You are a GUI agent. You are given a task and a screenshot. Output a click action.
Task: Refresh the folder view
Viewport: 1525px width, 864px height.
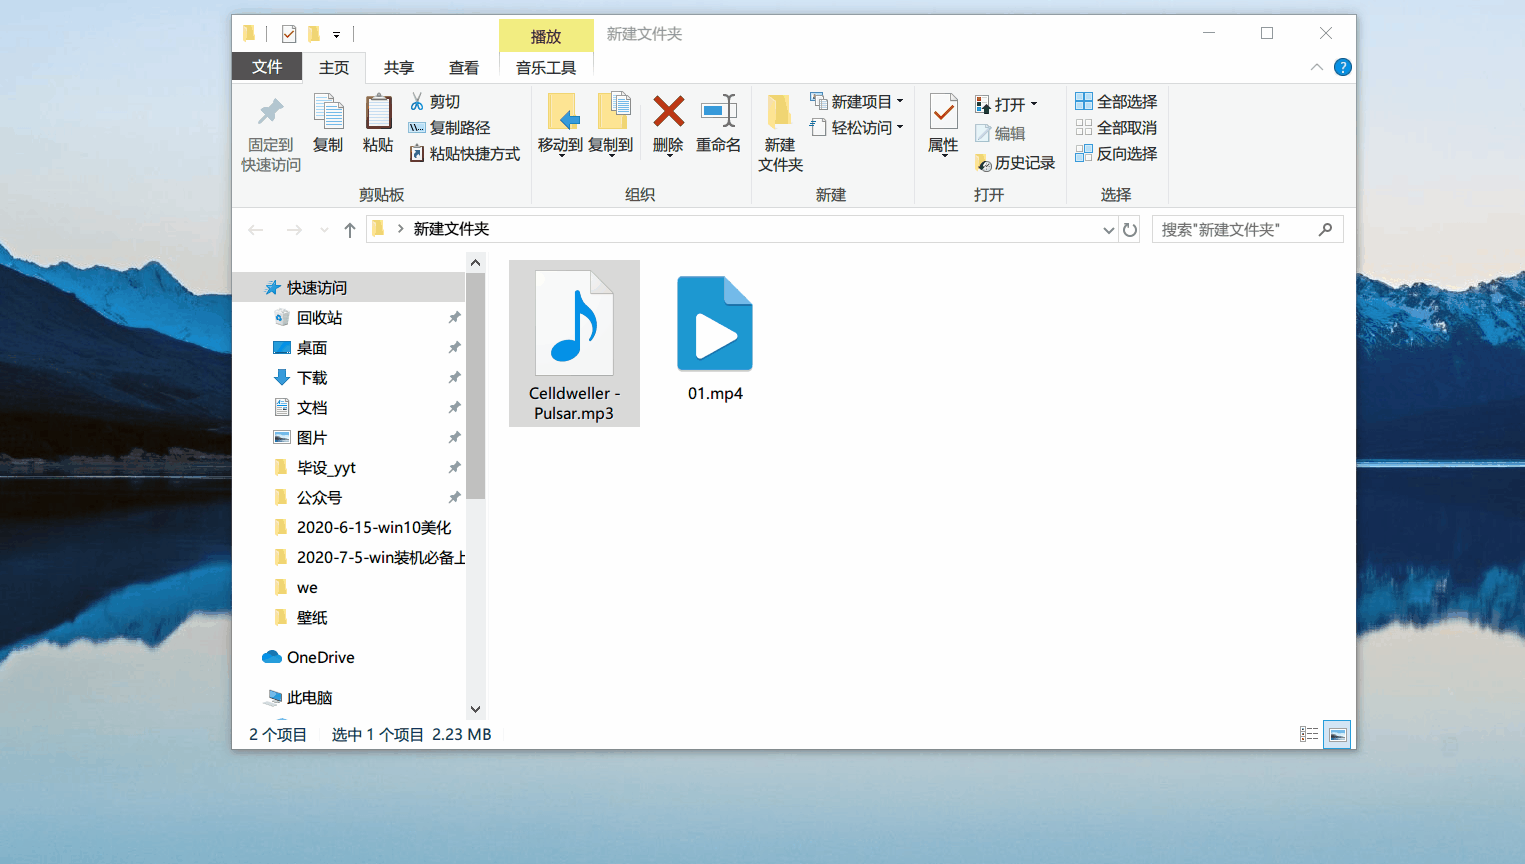tap(1130, 229)
